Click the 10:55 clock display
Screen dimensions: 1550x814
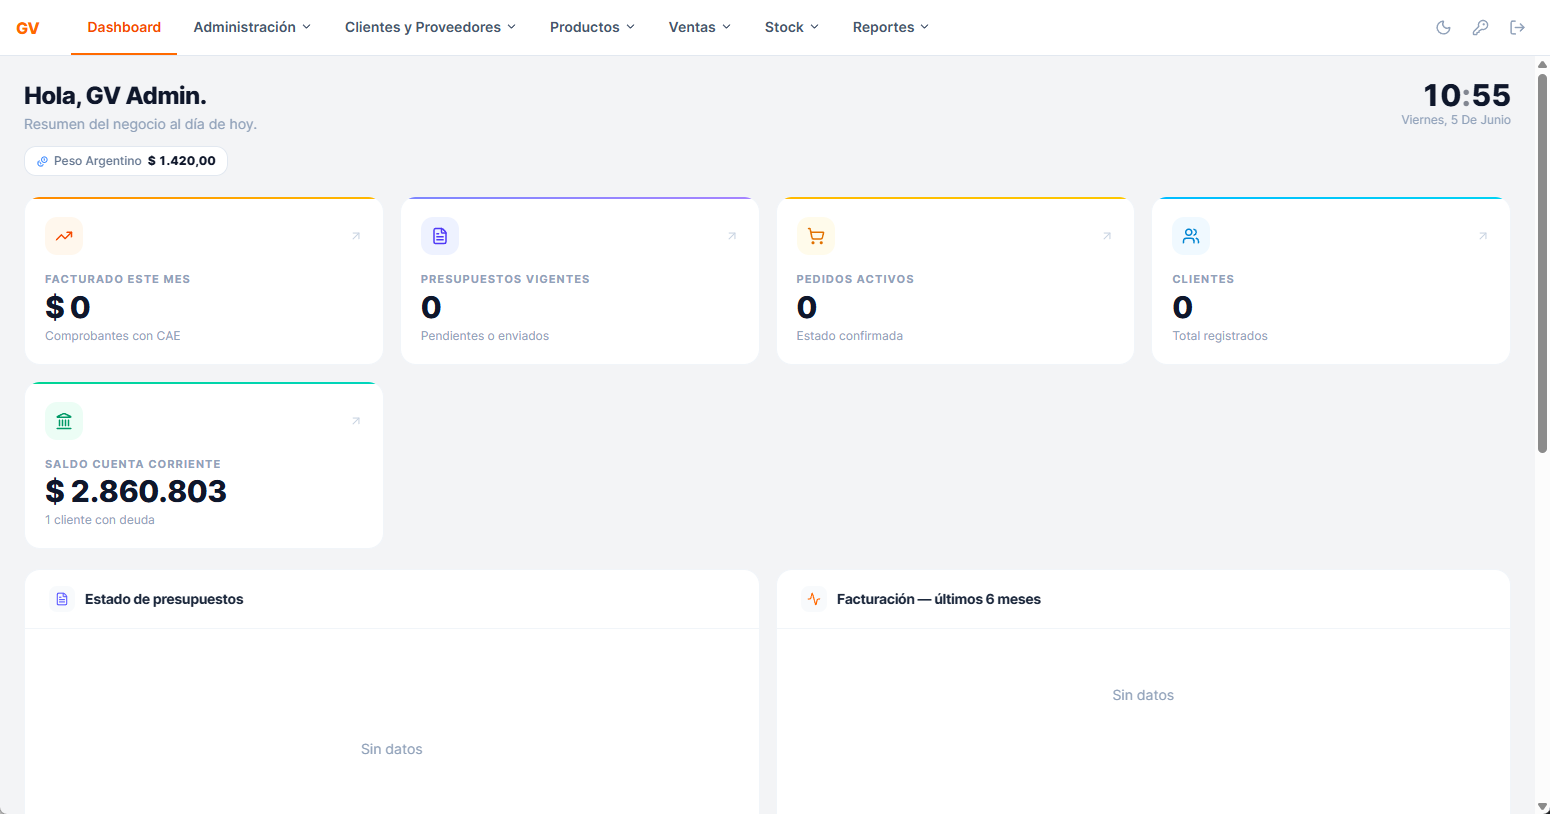click(1467, 95)
